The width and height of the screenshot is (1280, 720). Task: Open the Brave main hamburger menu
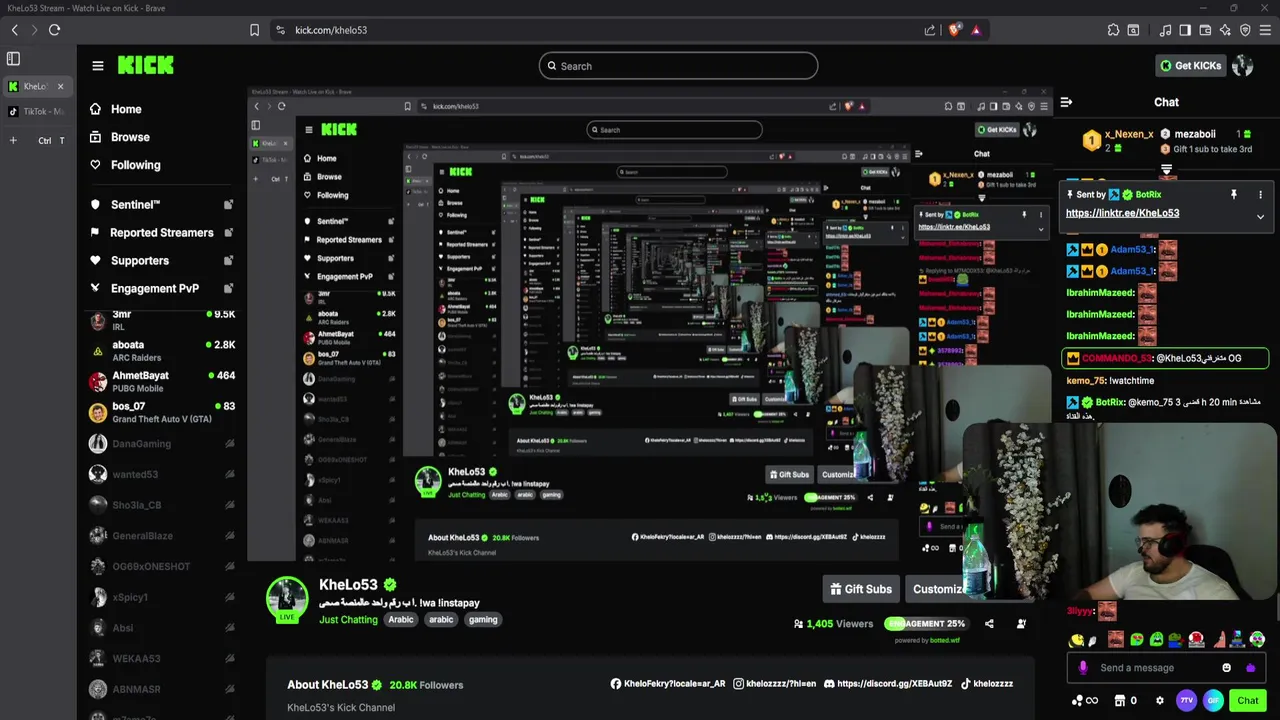coord(1266,30)
